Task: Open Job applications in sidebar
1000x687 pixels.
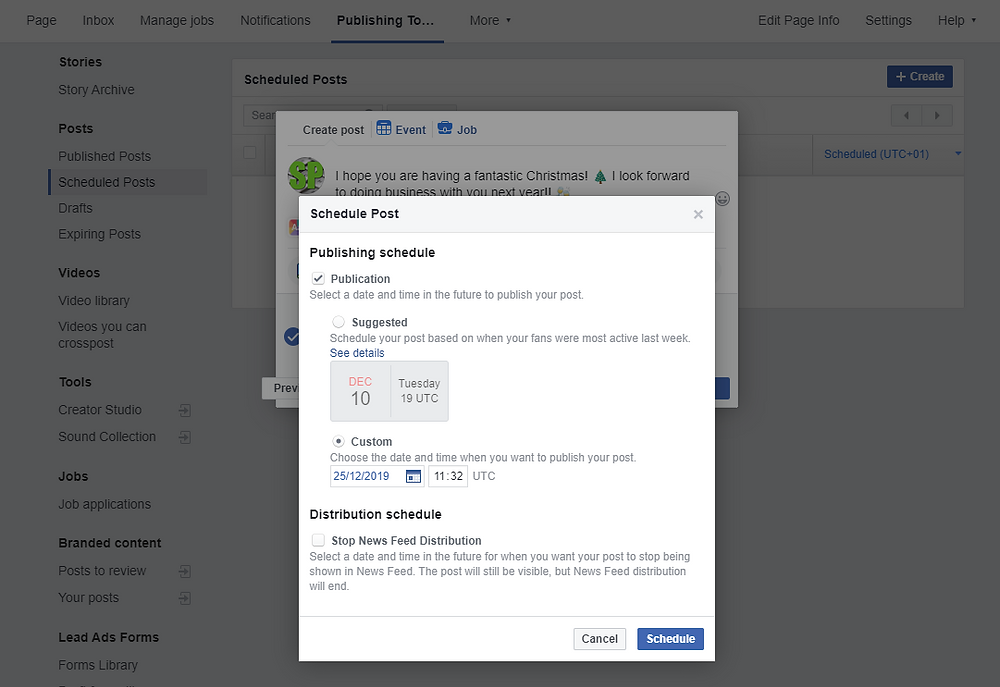Action: 105,505
